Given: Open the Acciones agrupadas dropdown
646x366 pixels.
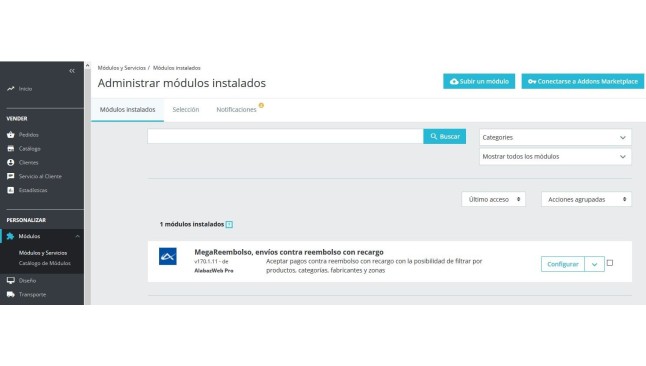Looking at the screenshot, I should point(586,199).
